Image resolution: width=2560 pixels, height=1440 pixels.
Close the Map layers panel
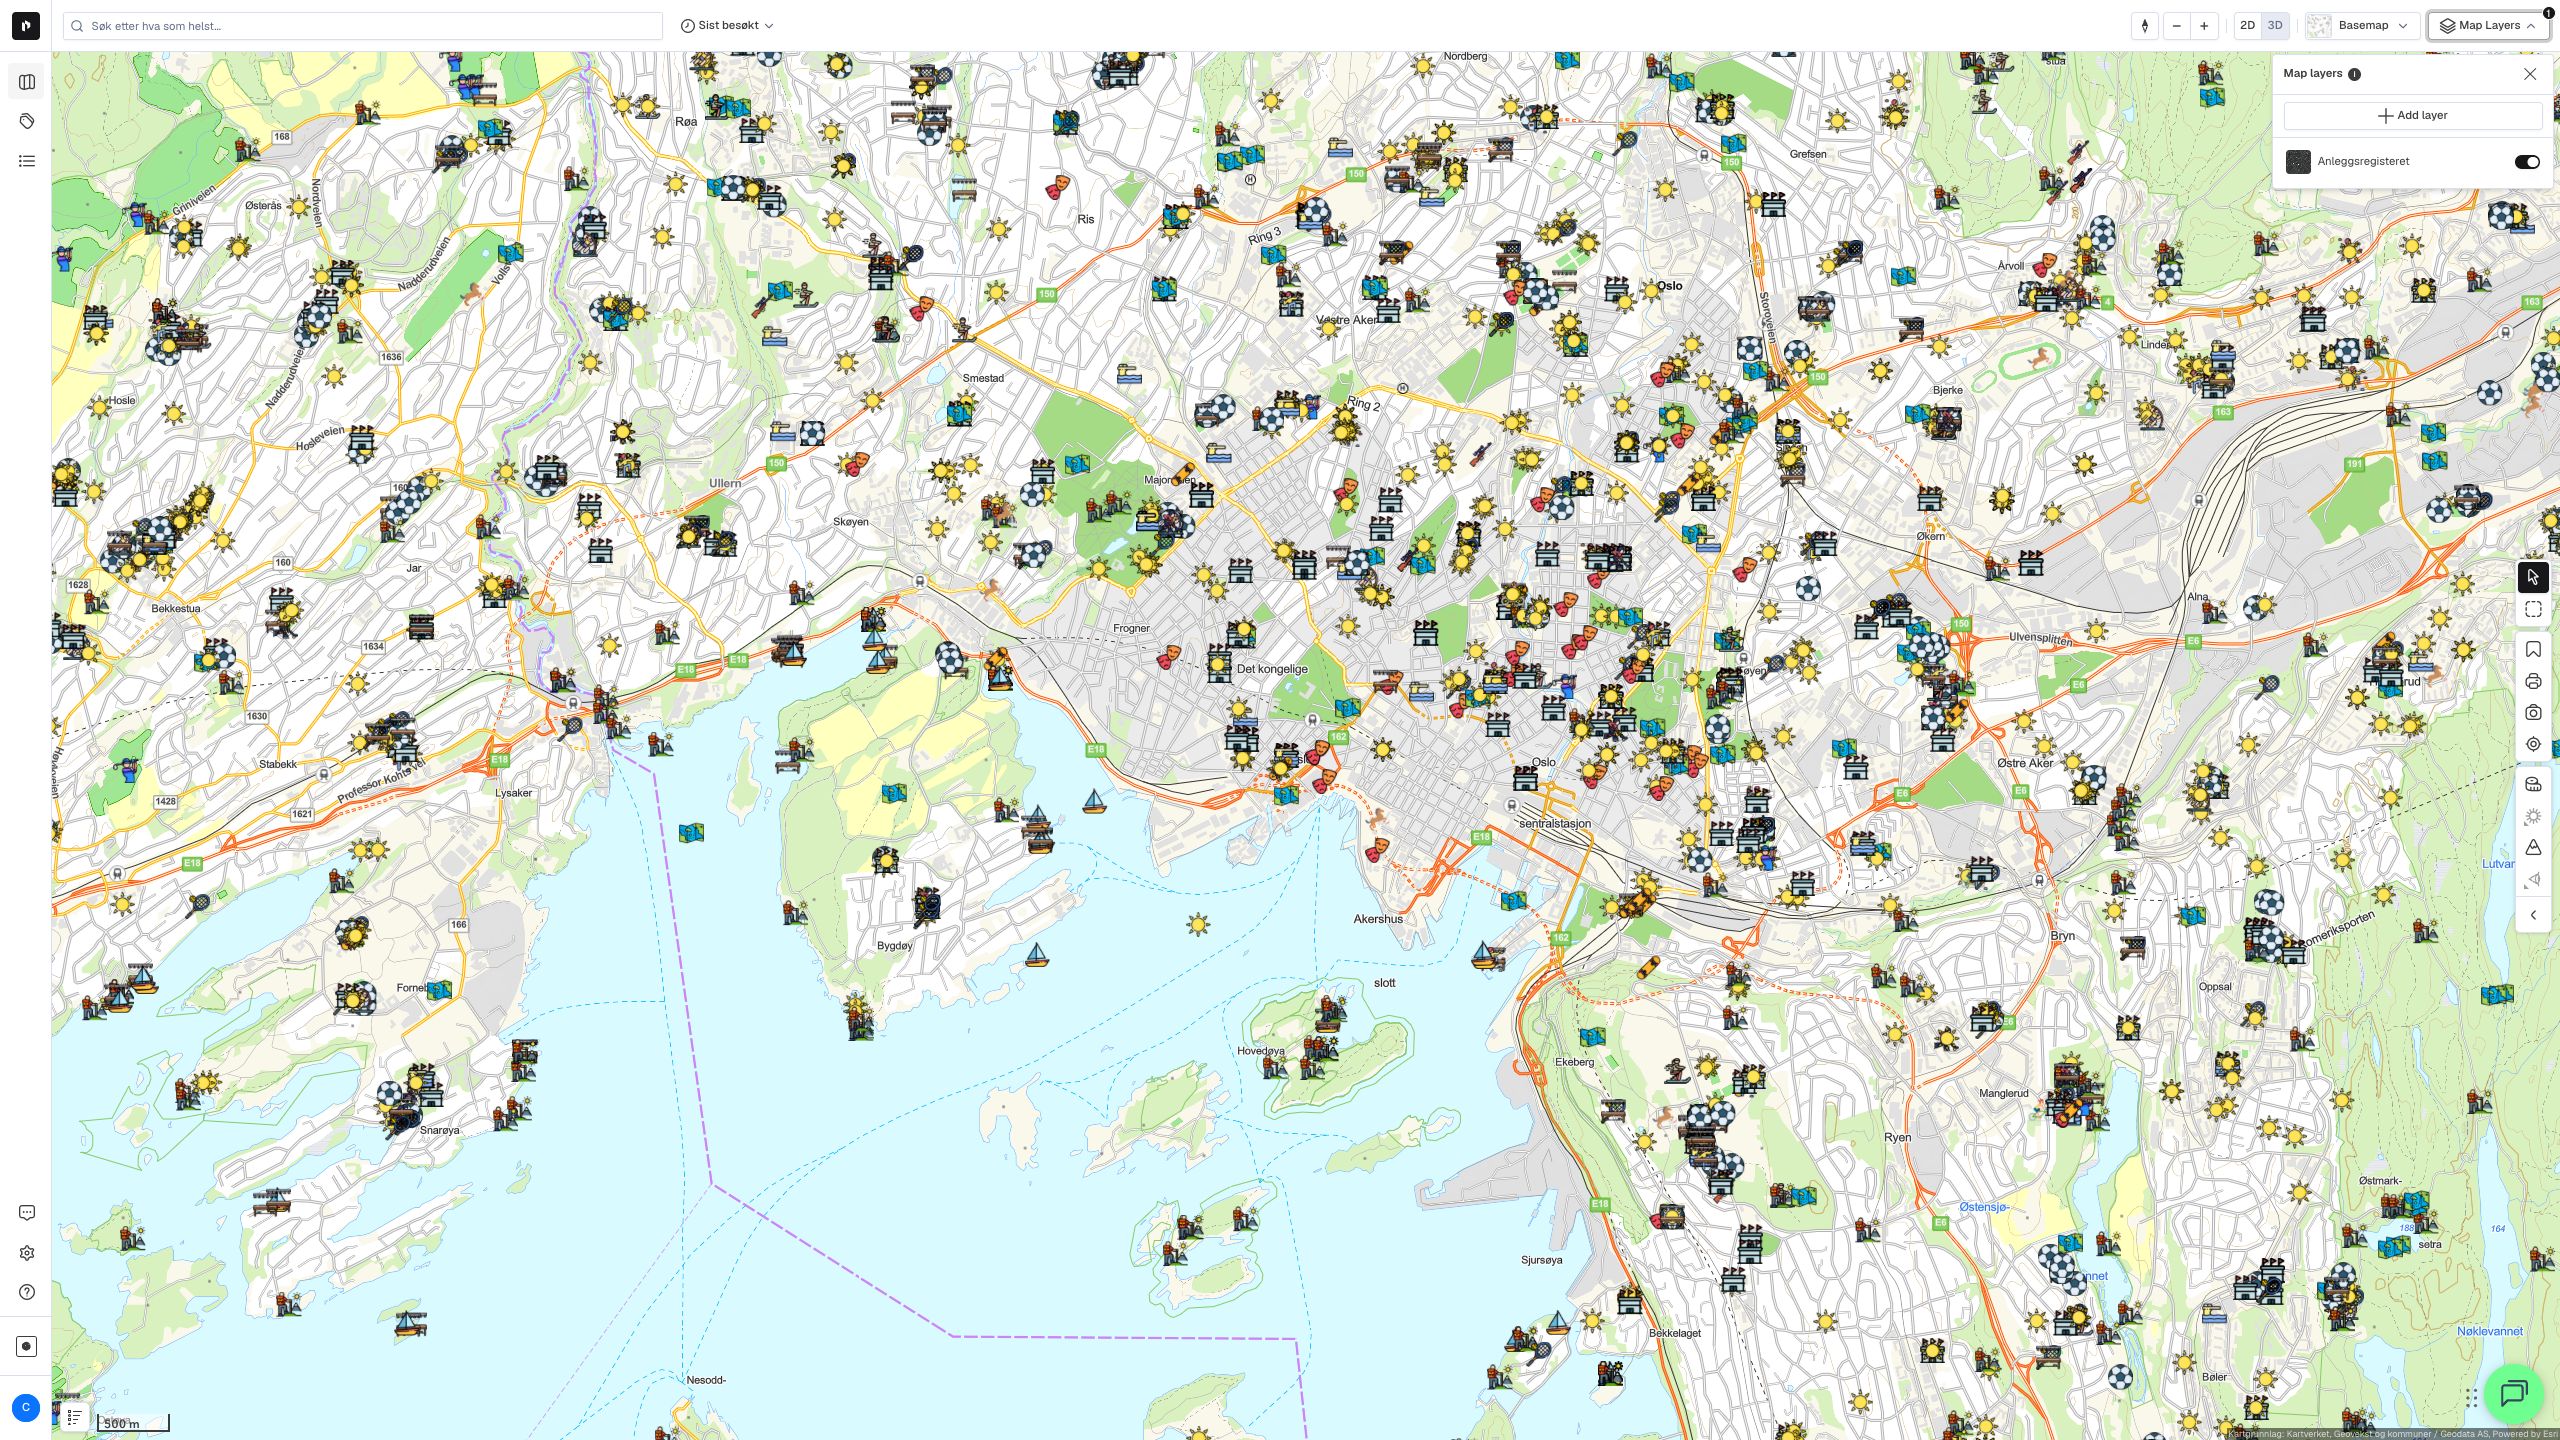click(x=2530, y=74)
